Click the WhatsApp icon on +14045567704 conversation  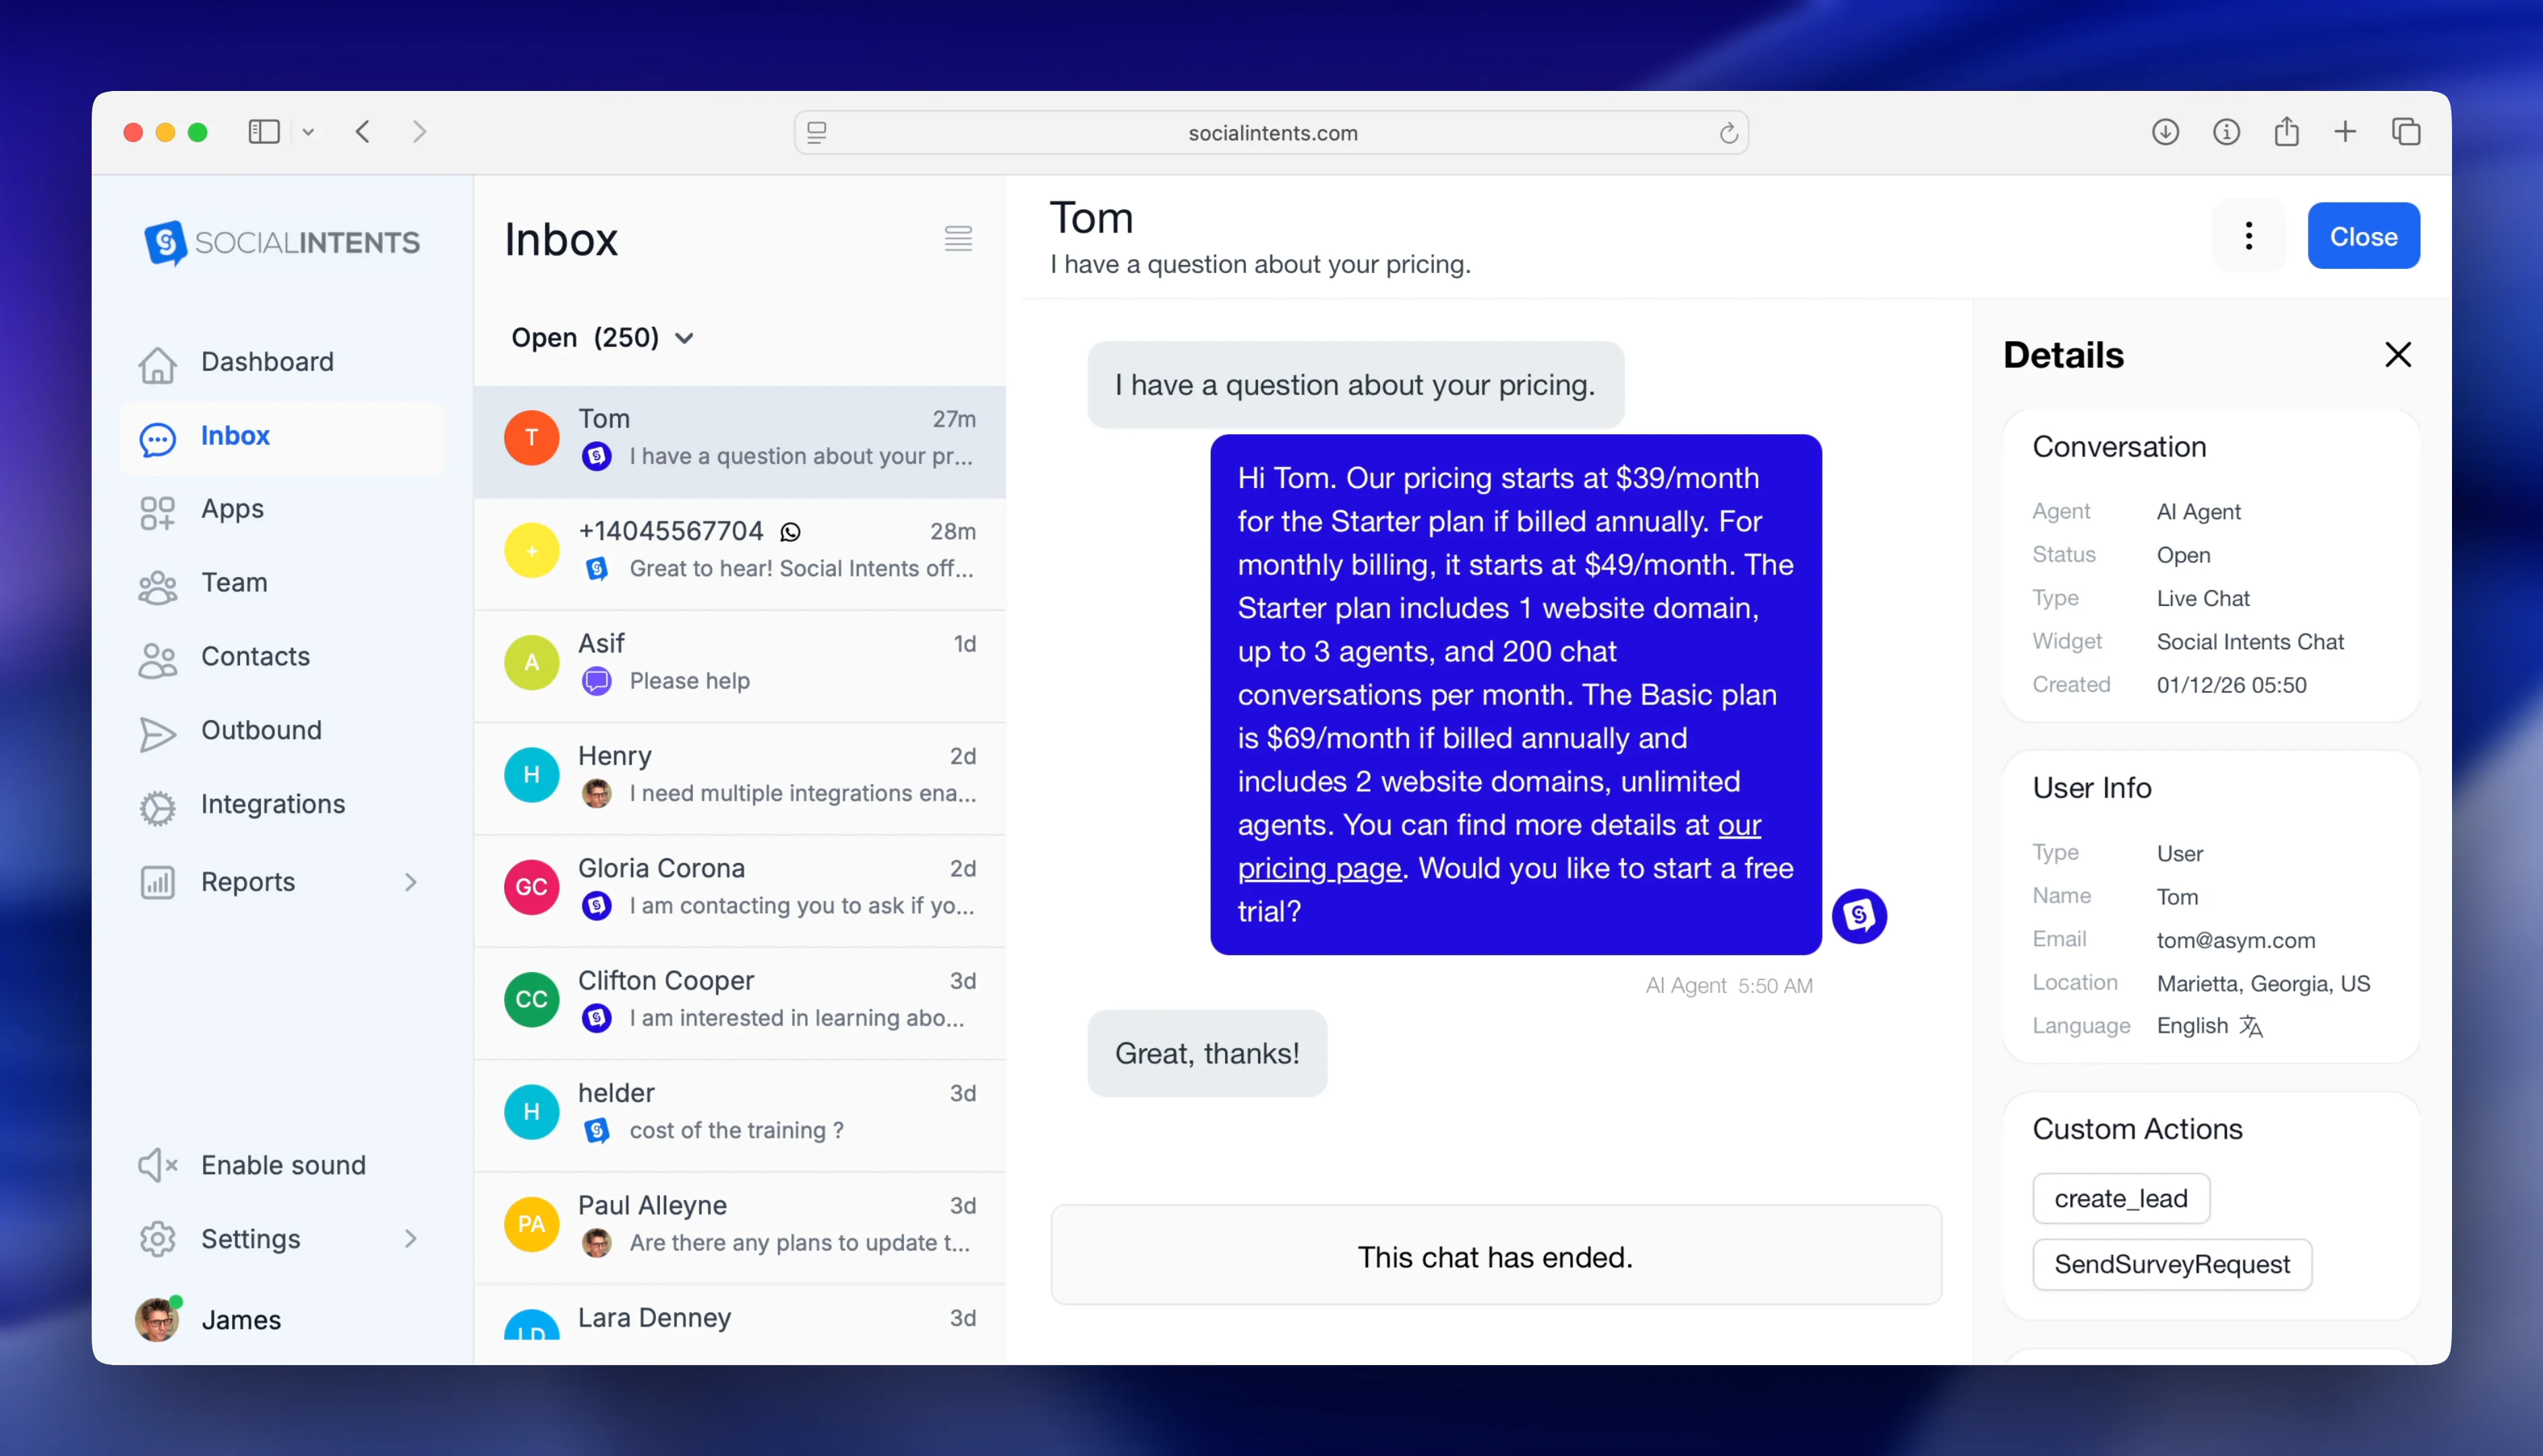pyautogui.click(x=789, y=531)
